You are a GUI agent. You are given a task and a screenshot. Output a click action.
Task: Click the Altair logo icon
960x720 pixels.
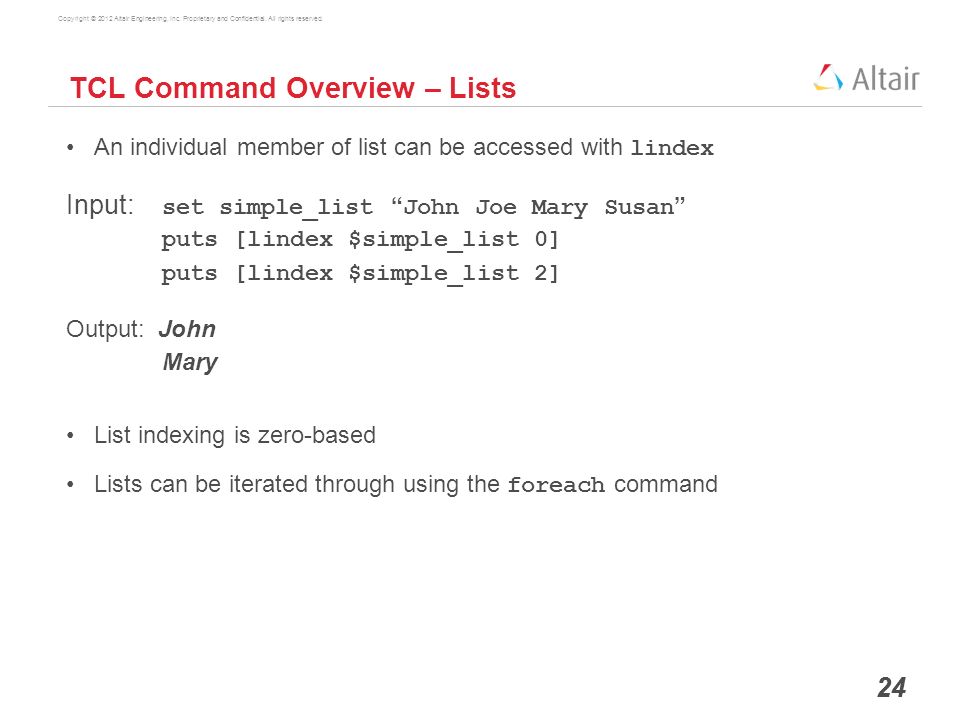[828, 78]
